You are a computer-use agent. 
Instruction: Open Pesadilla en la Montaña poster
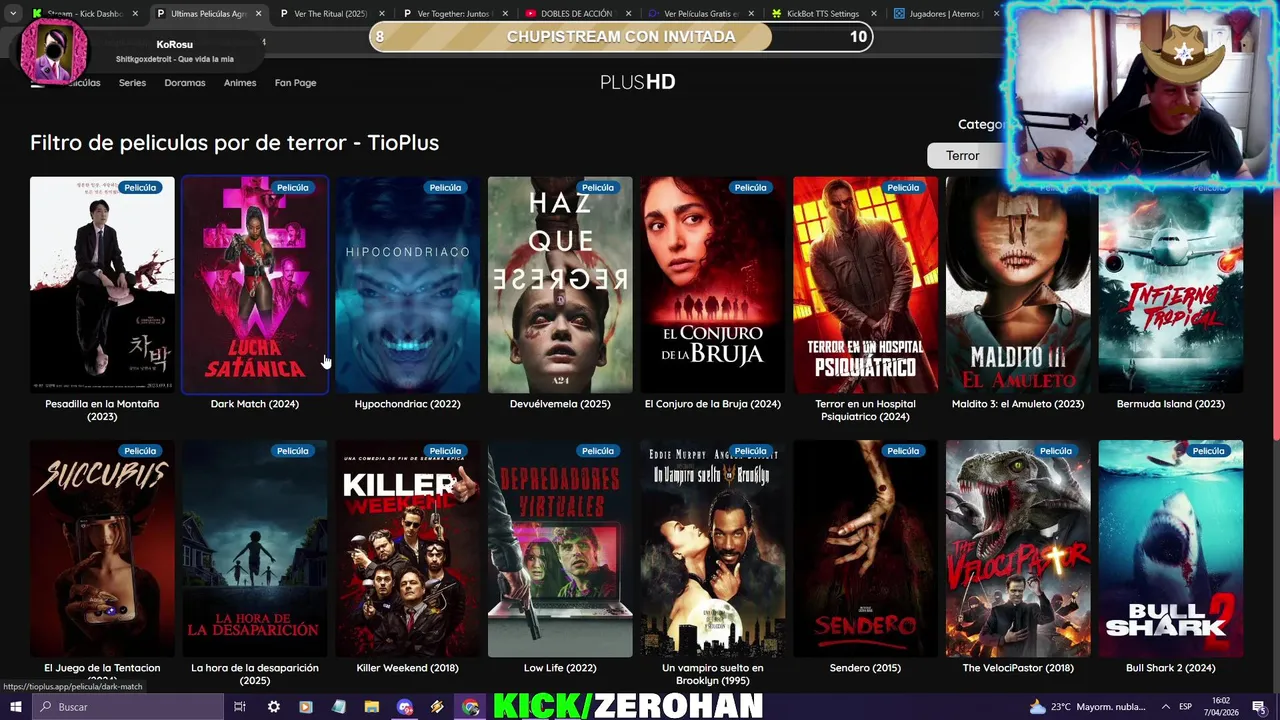[x=102, y=285]
